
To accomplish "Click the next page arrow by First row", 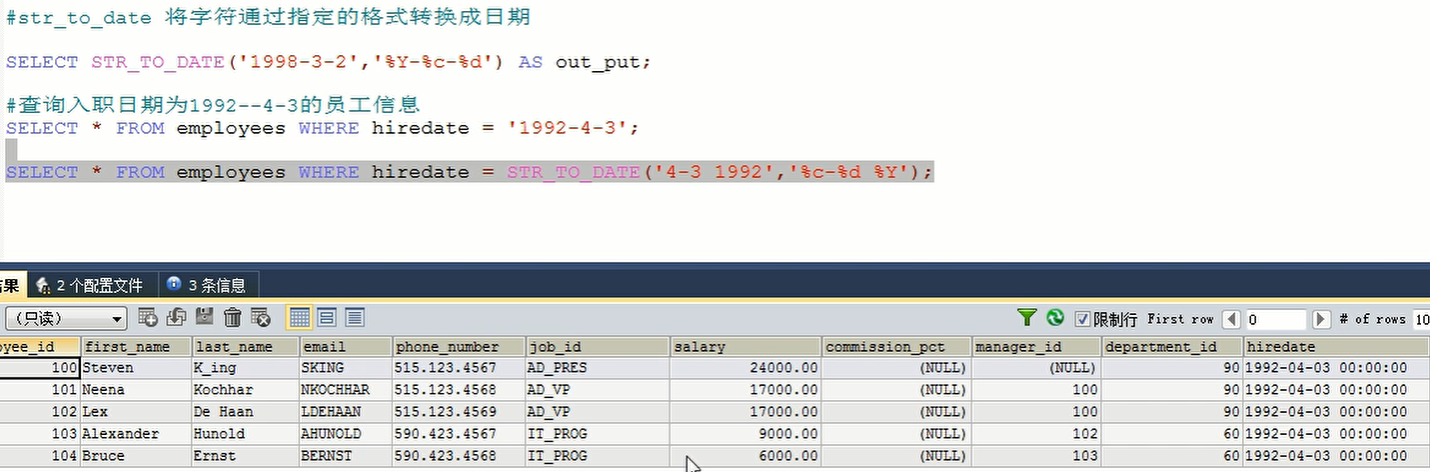I will coord(1321,319).
